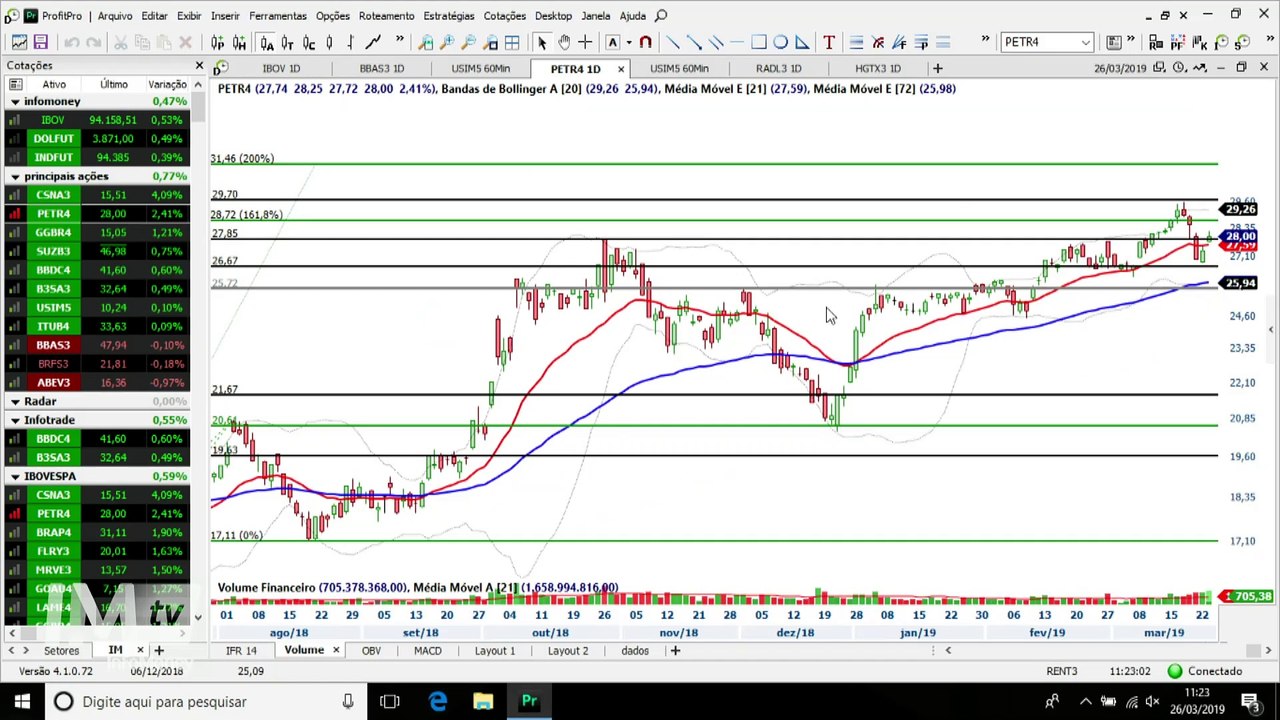Select the ABEV3 quote row
The height and width of the screenshot is (720, 1280).
pyautogui.click(x=96, y=382)
